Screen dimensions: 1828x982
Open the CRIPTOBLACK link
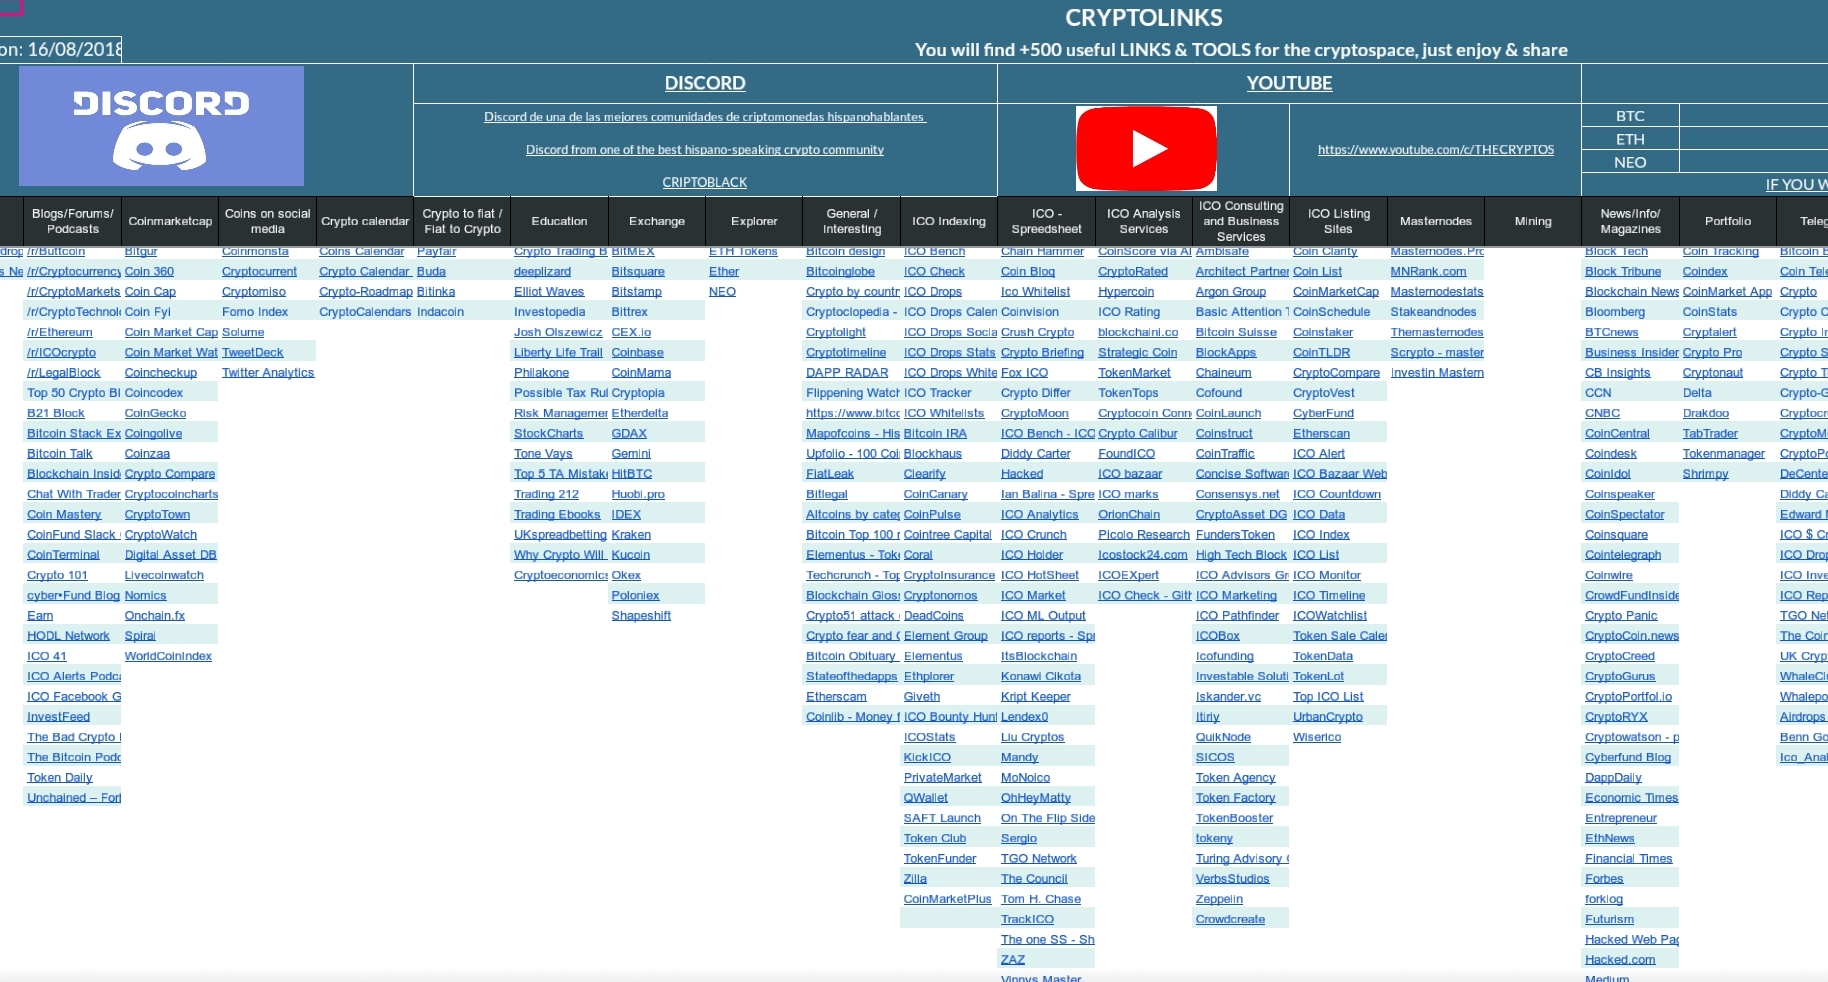pos(705,182)
